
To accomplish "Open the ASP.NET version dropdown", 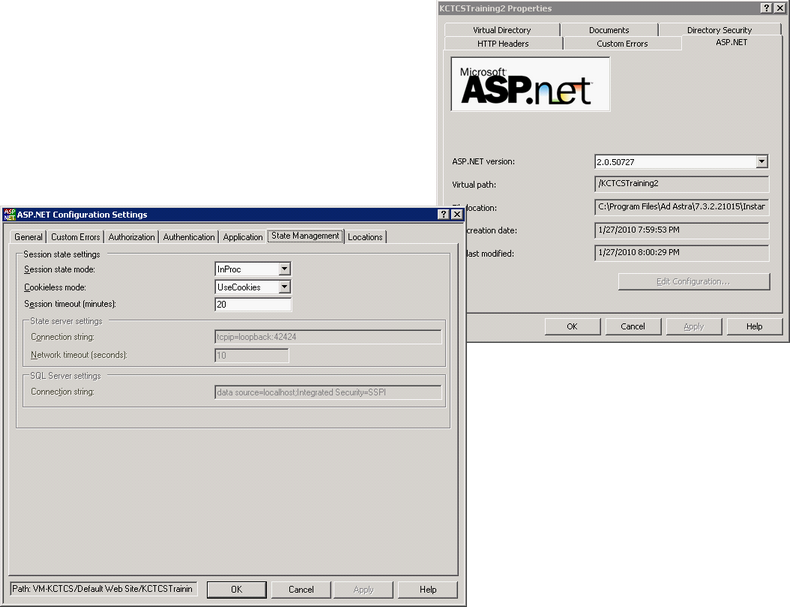I will pos(761,161).
